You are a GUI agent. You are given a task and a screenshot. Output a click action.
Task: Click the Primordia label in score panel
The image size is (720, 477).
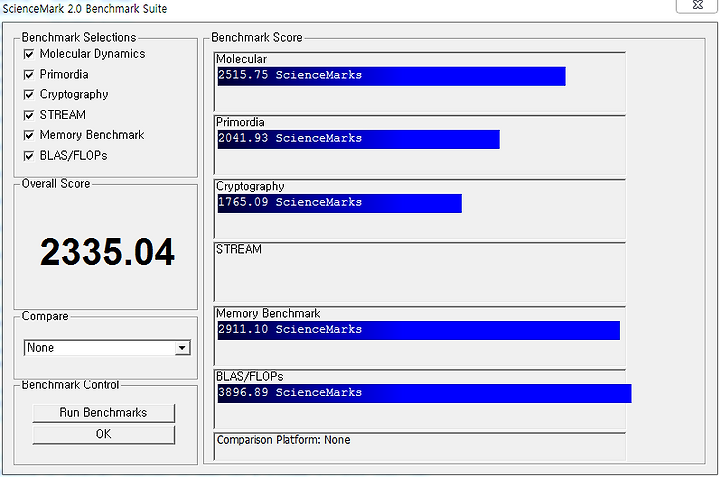(x=240, y=122)
